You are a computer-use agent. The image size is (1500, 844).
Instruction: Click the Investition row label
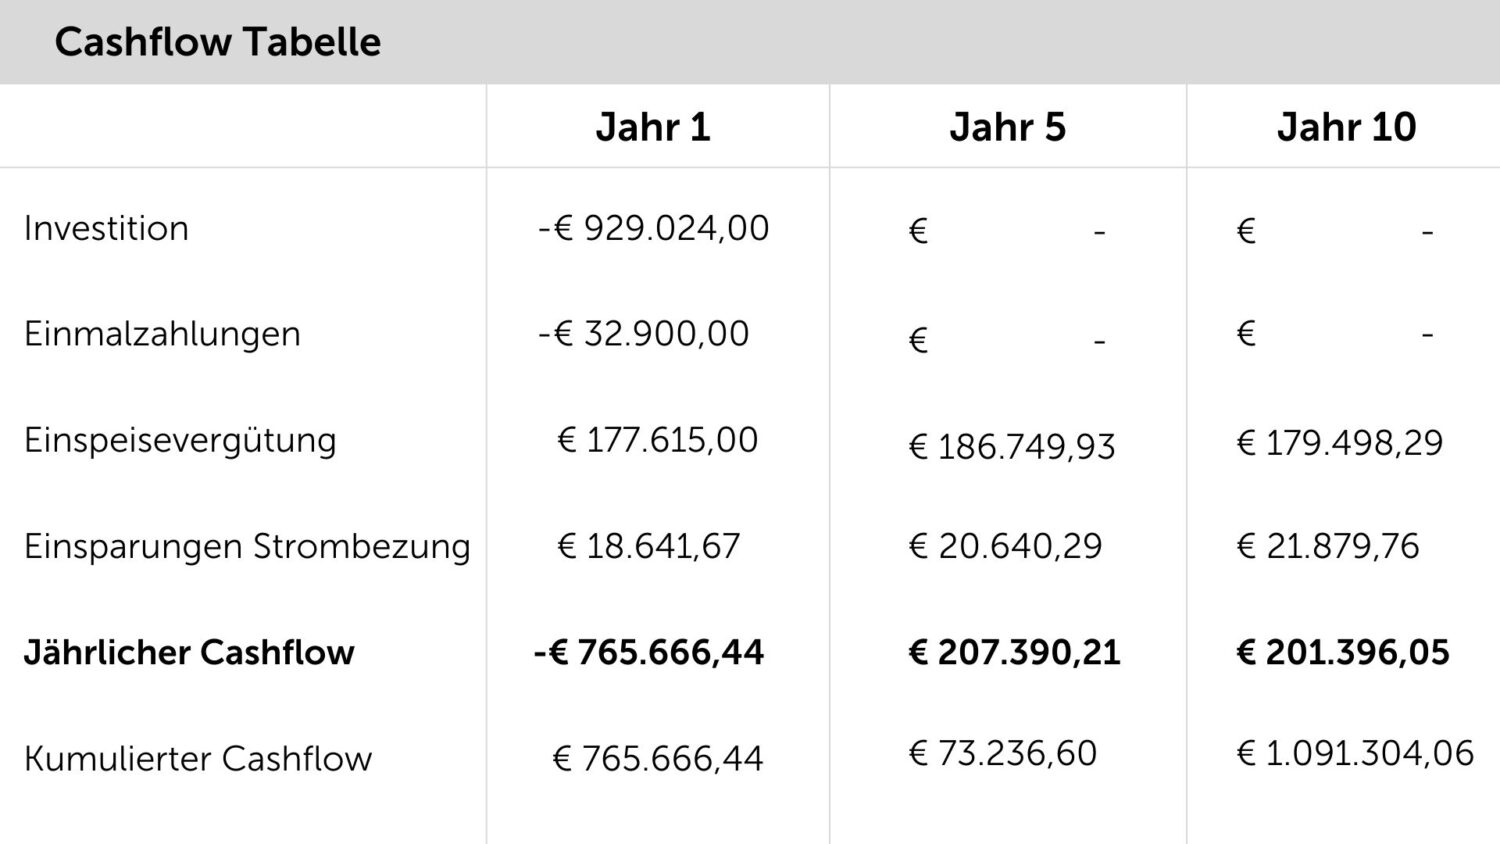(106, 228)
